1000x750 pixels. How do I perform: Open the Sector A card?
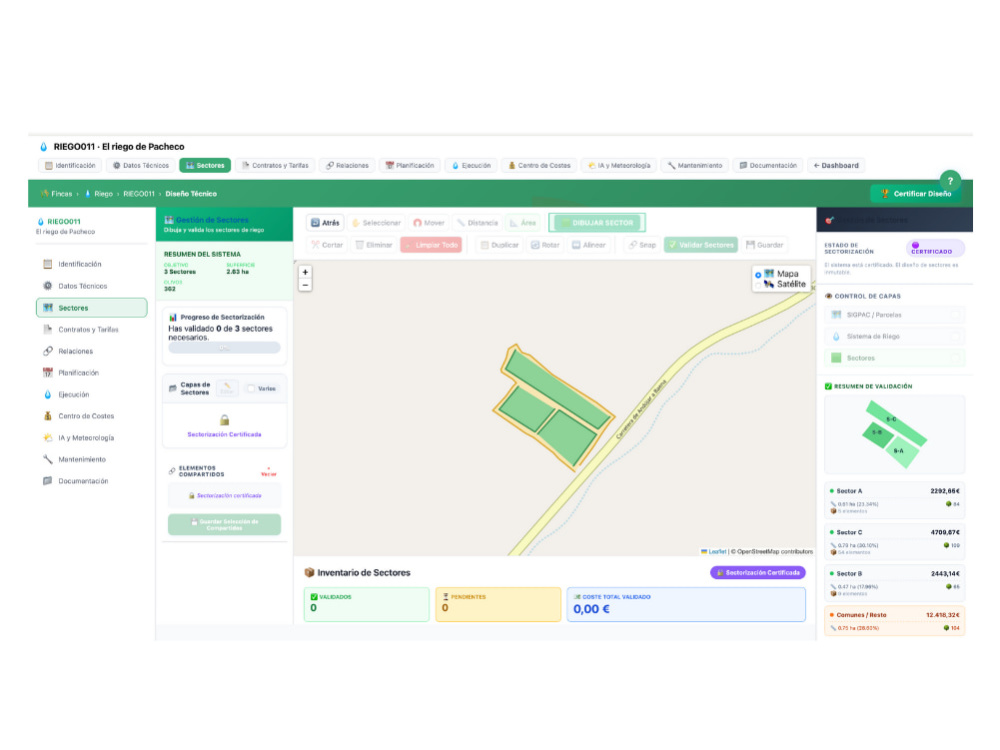(894, 500)
